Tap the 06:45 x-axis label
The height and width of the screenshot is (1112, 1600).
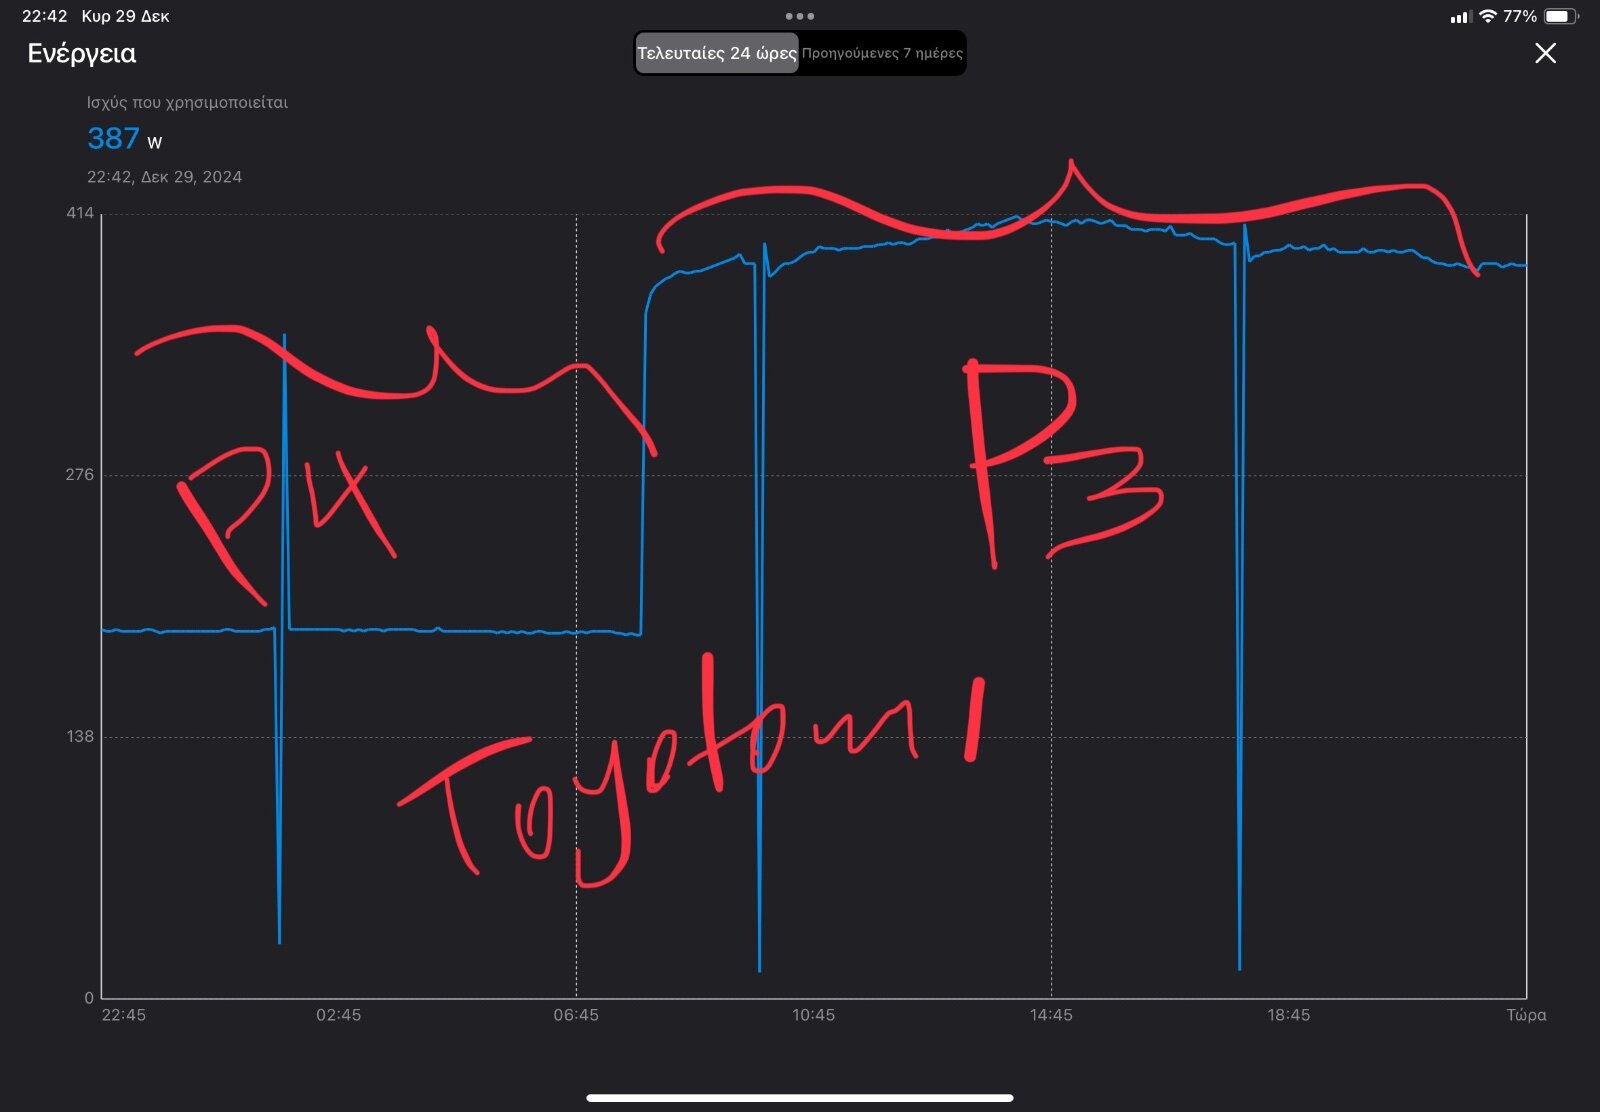point(576,1015)
